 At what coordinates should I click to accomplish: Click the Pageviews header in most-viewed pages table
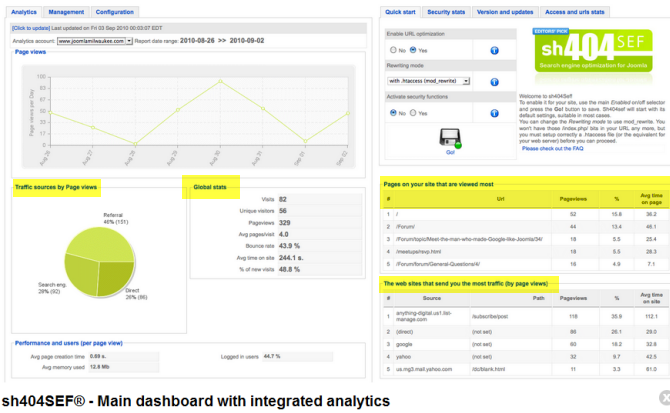573,199
